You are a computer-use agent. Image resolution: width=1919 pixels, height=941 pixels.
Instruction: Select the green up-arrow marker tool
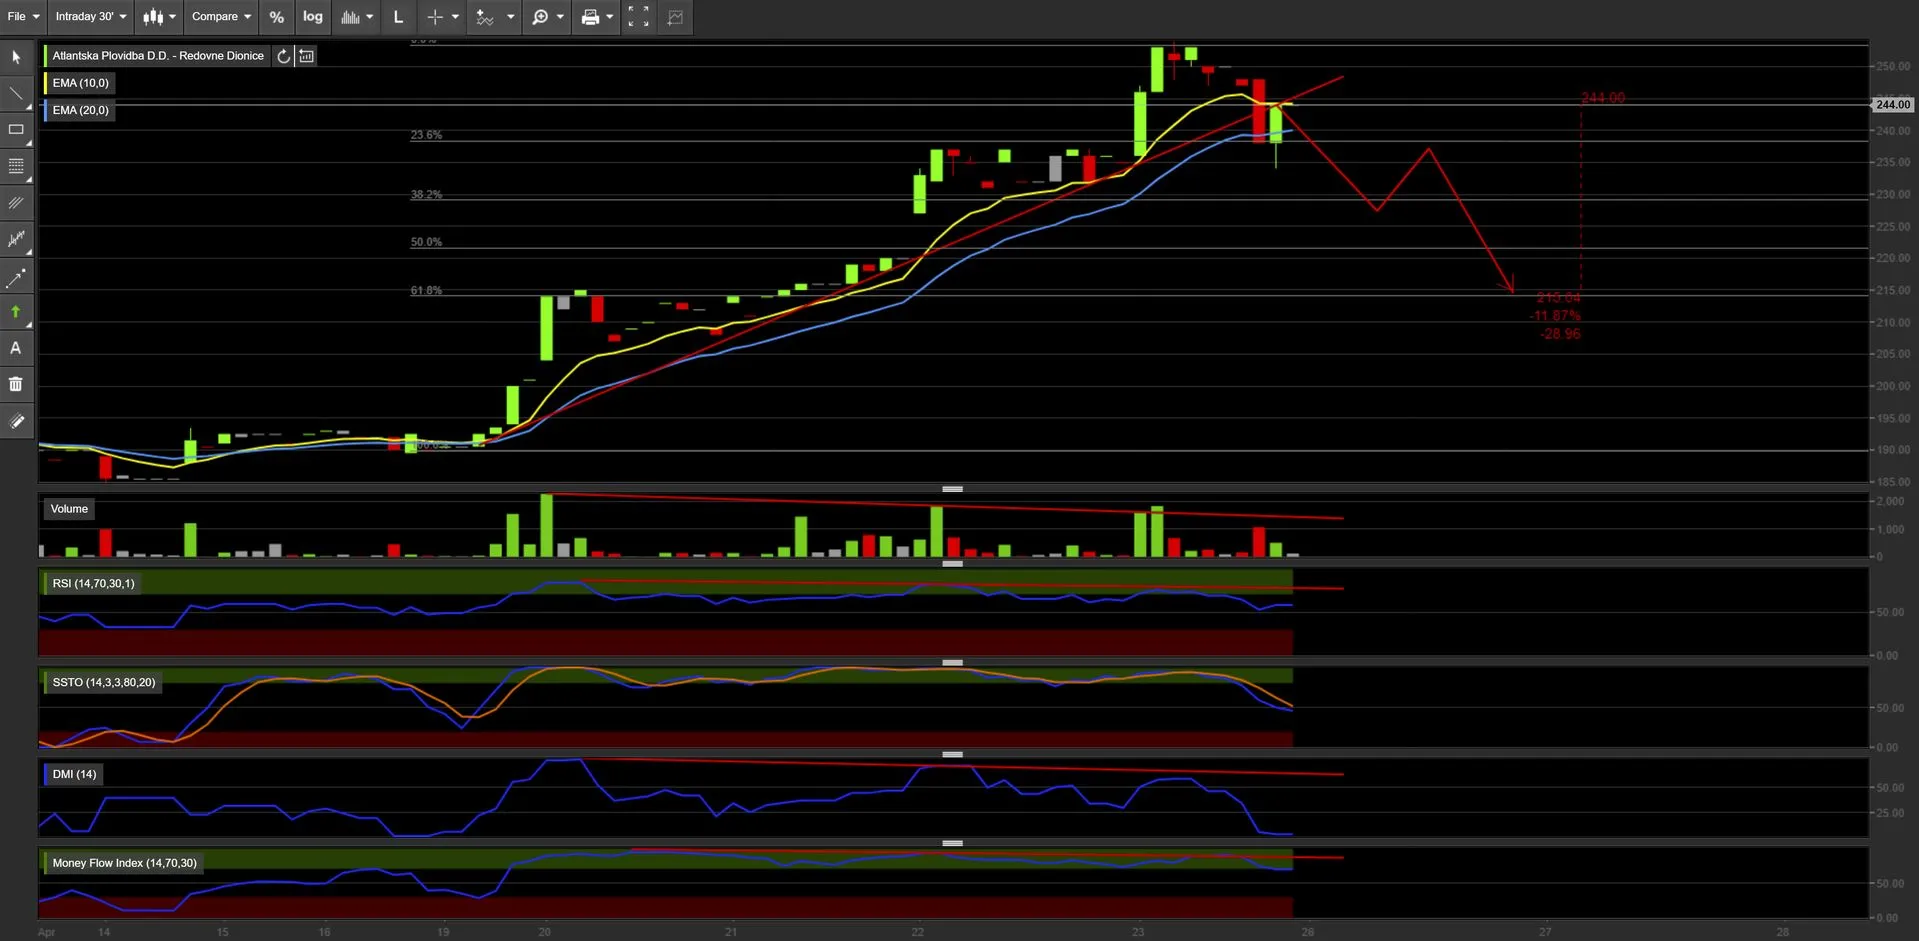pos(16,312)
